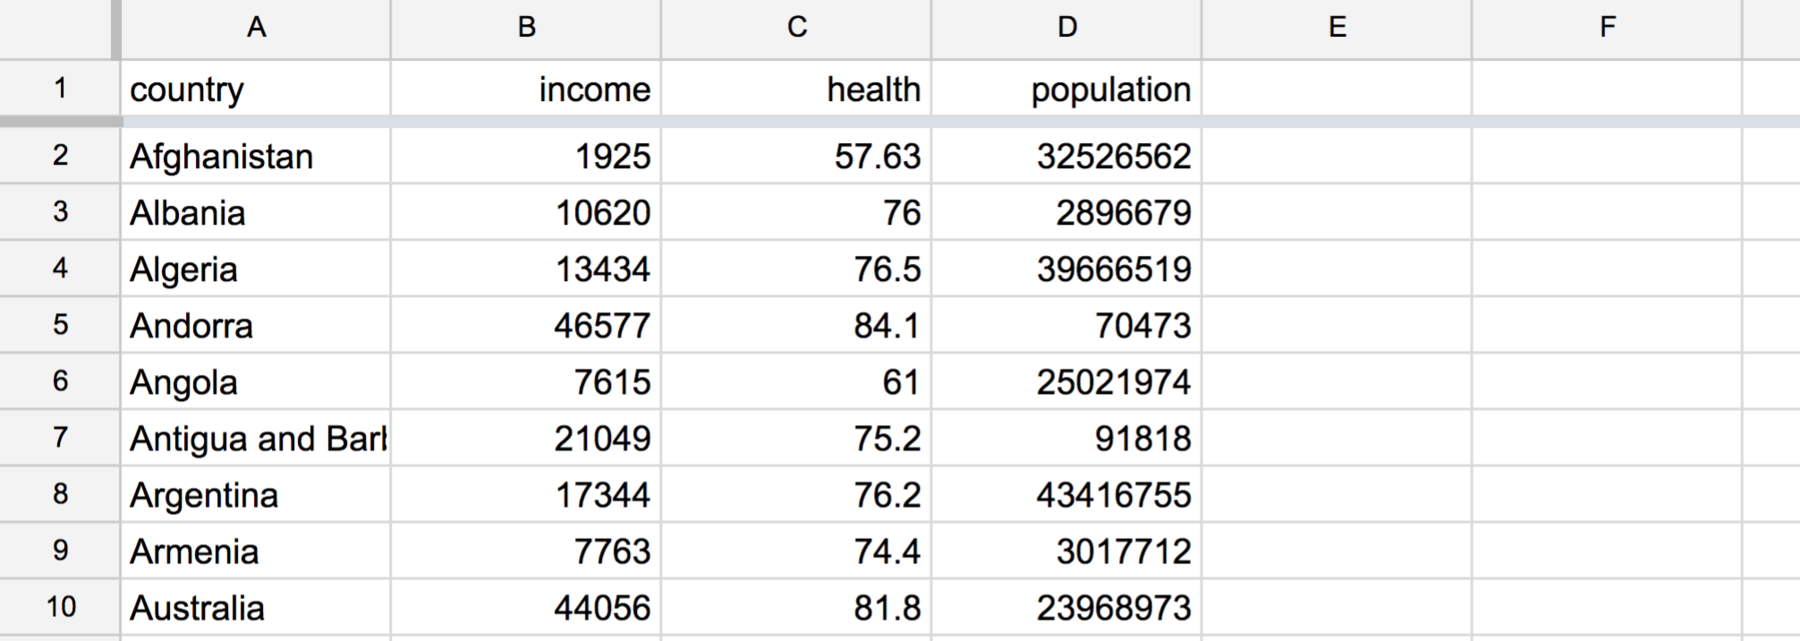Select row 1 header
The width and height of the screenshot is (1800, 641).
[59, 88]
